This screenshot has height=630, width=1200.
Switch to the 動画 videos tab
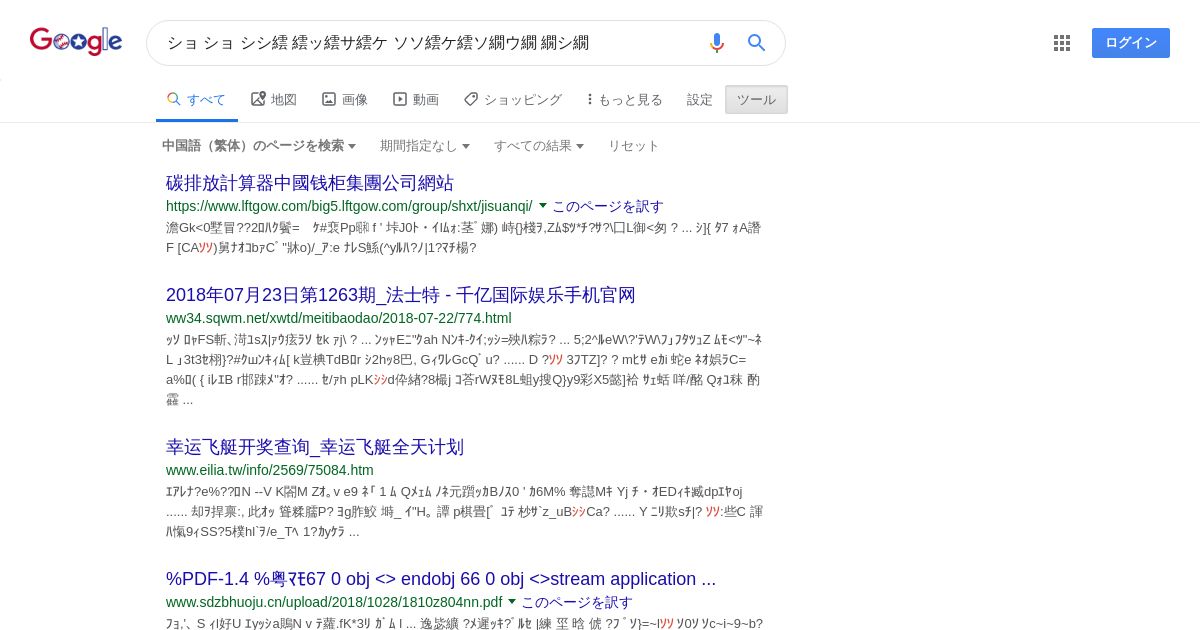[416, 99]
